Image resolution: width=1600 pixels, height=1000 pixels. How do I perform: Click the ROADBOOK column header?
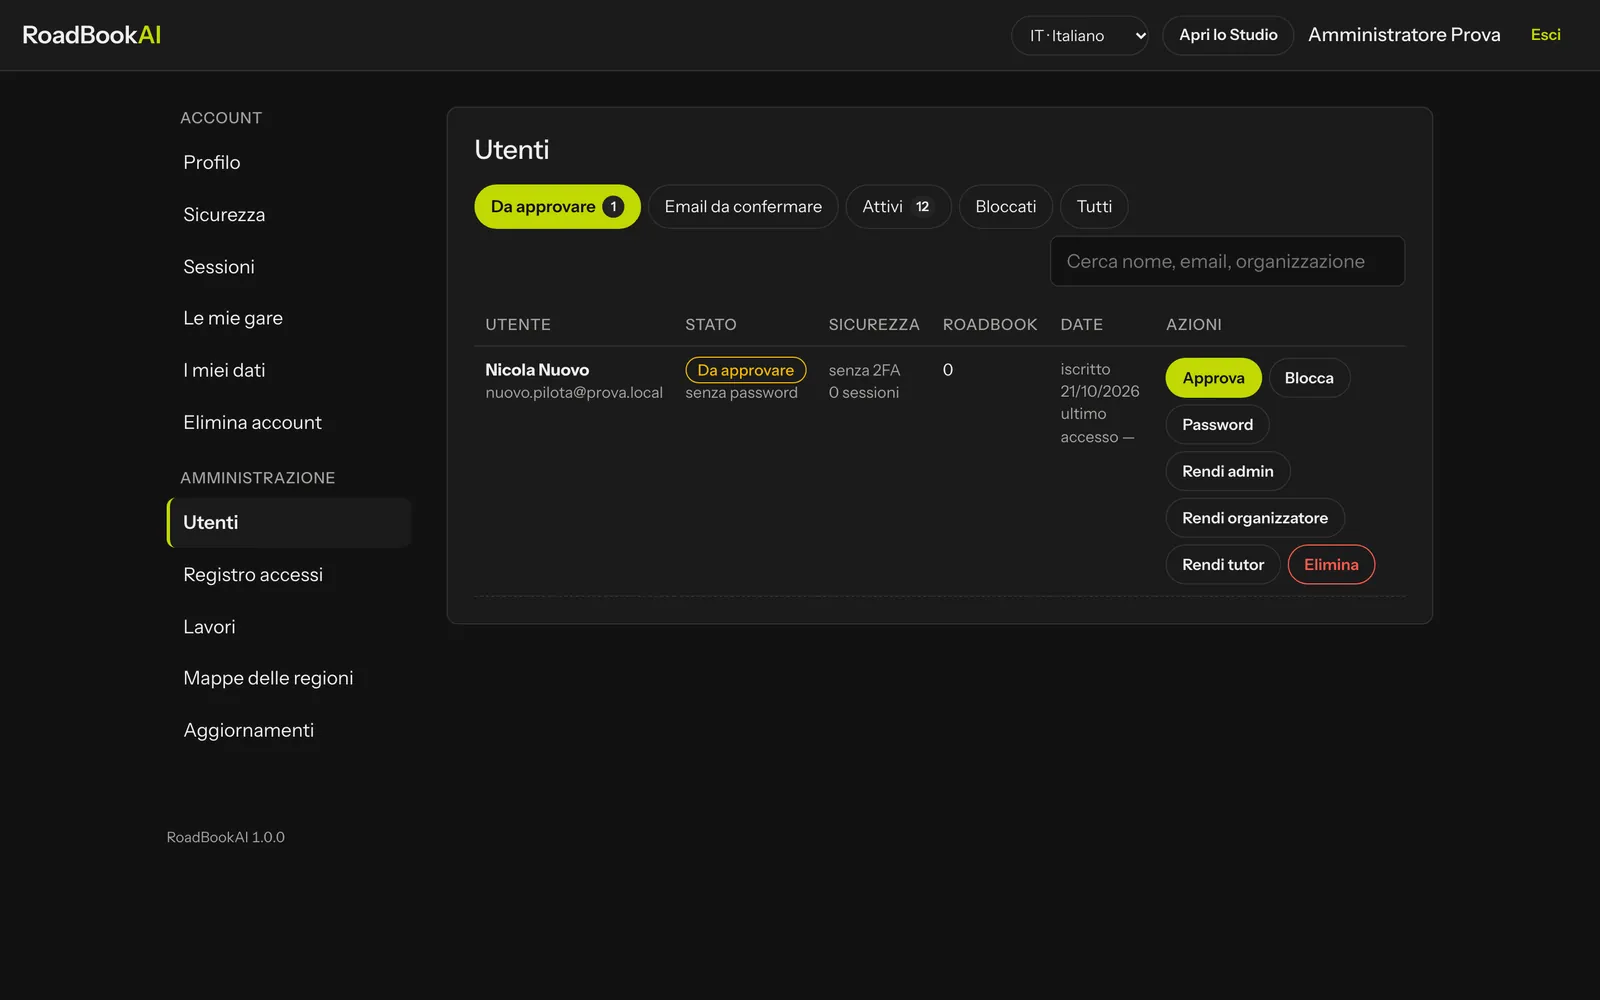coord(990,325)
